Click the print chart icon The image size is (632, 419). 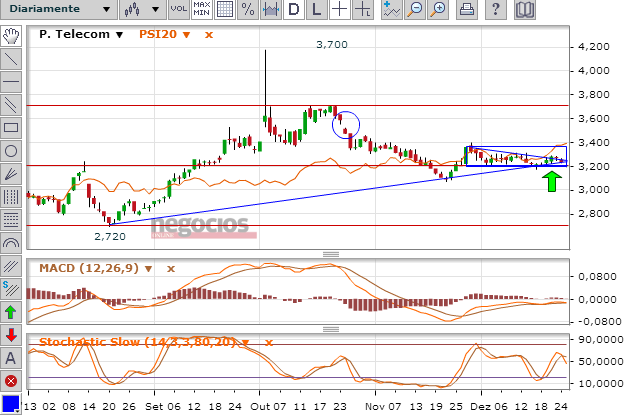466,9
